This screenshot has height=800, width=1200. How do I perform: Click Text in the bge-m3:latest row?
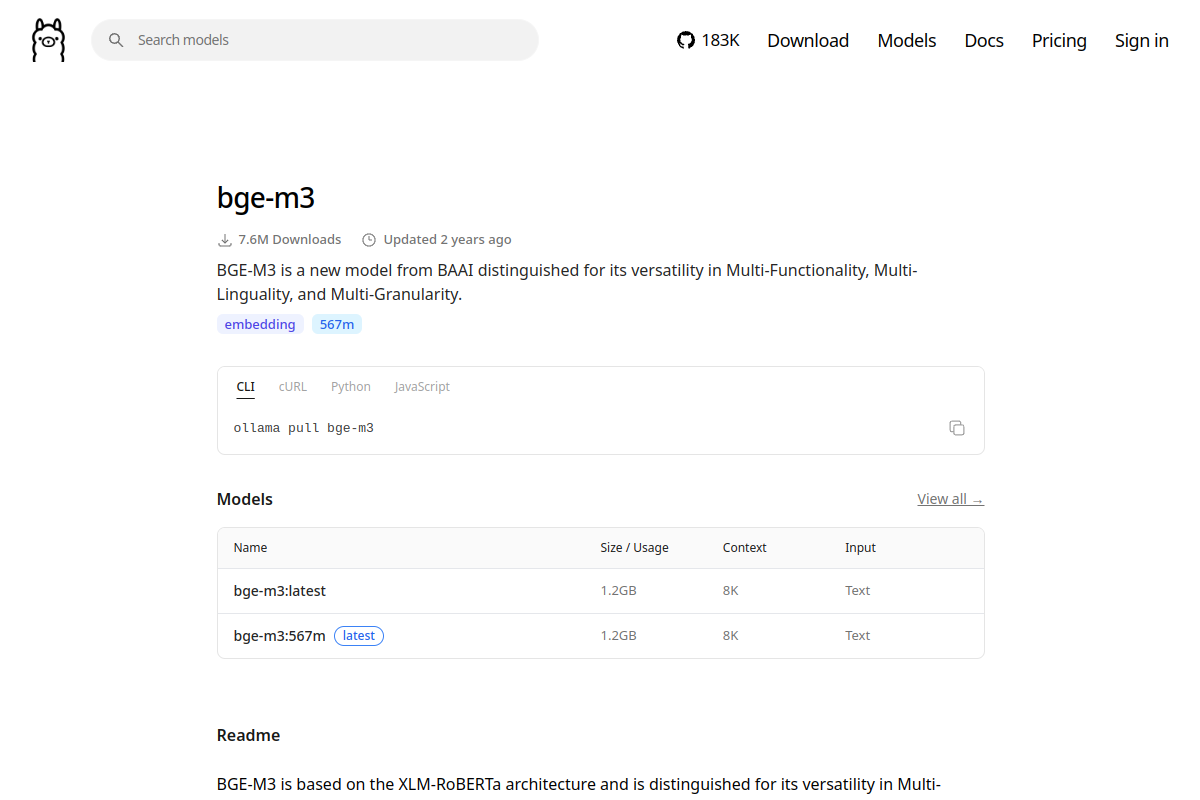(x=858, y=591)
